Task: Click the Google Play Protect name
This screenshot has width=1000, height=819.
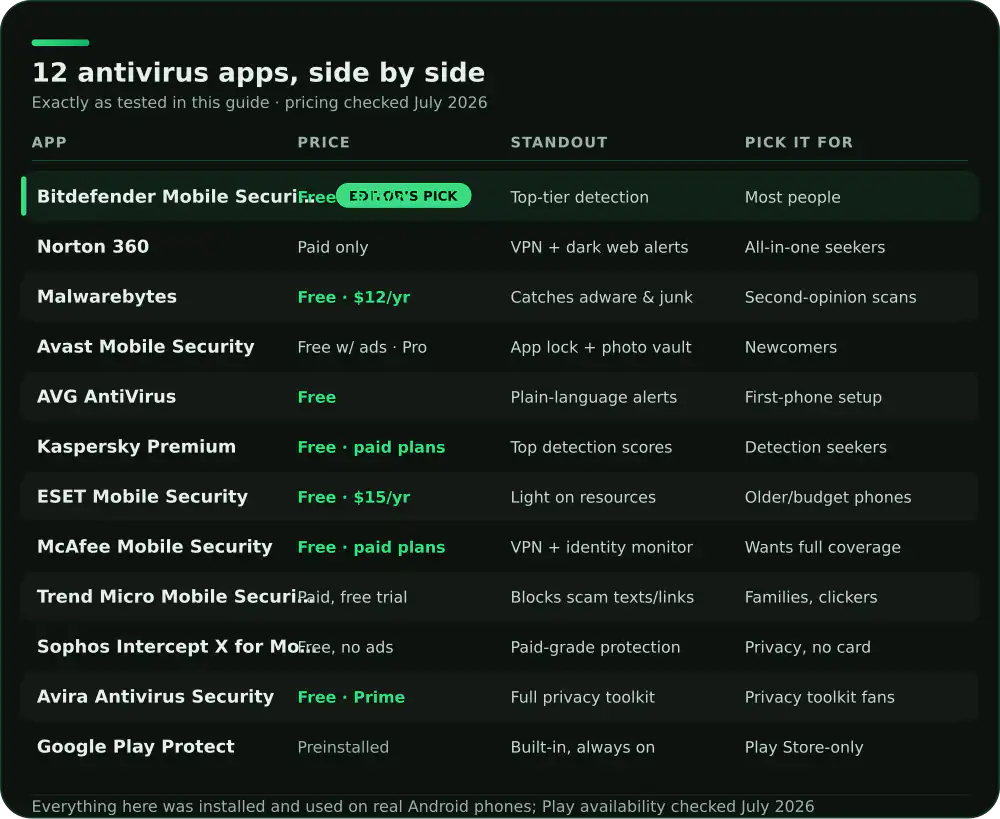Action: click(x=136, y=746)
